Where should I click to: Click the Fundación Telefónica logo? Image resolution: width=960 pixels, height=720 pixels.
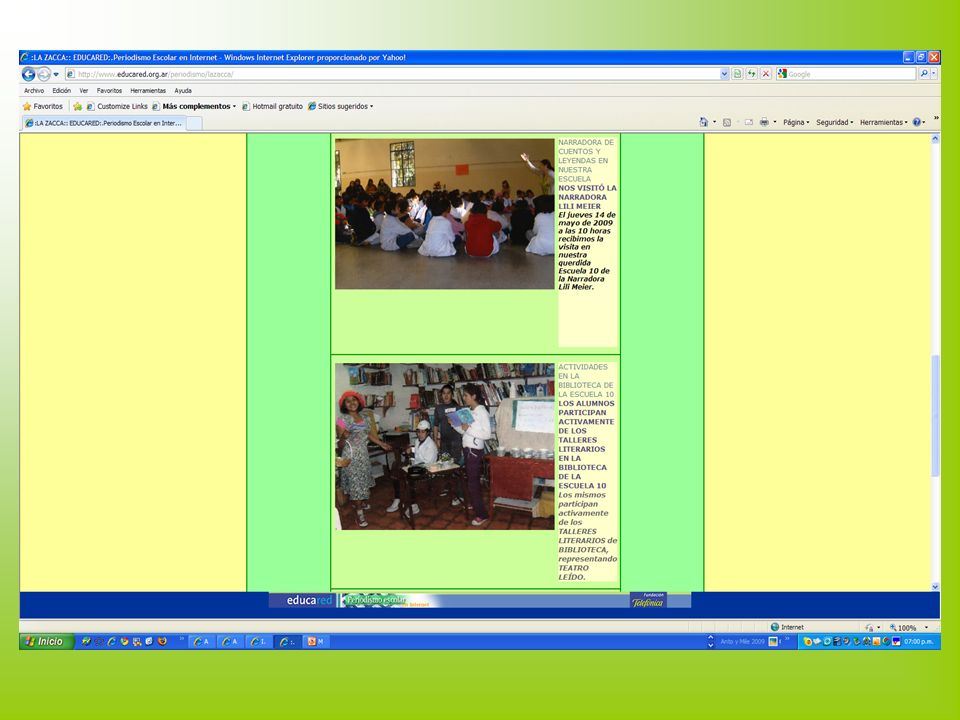pos(648,601)
